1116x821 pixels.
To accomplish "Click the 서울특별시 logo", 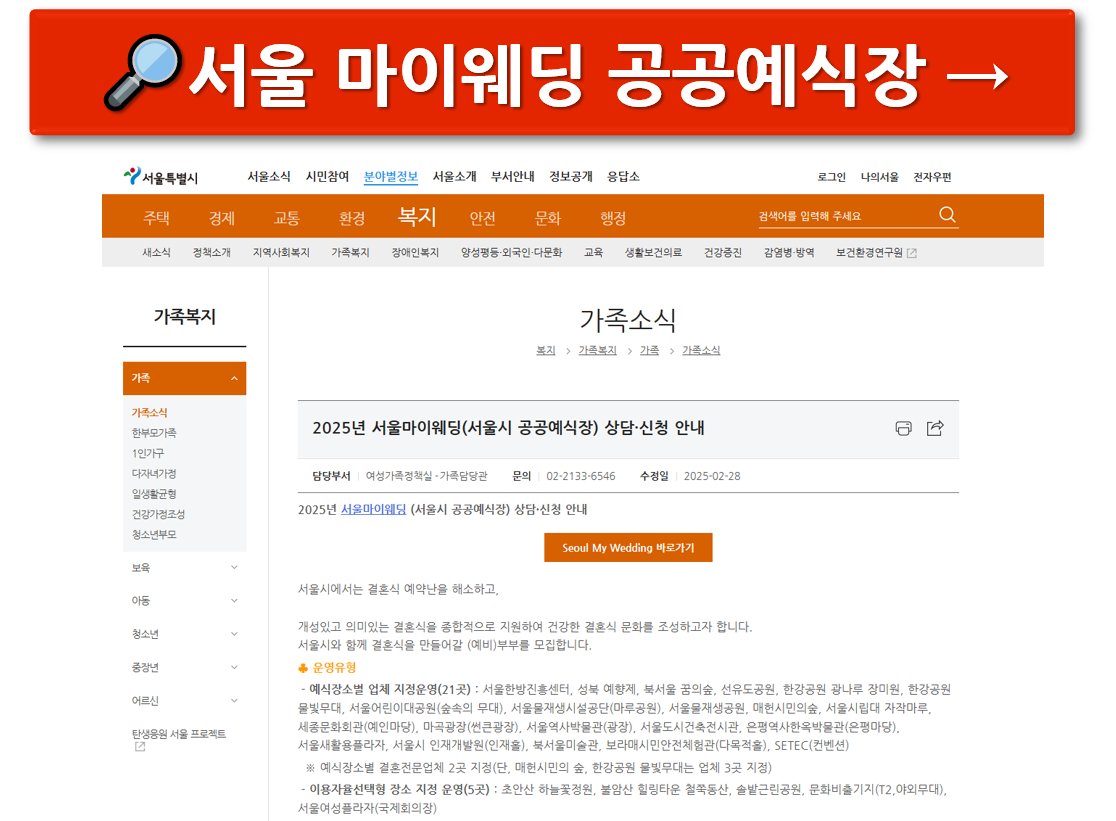I will click(161, 176).
